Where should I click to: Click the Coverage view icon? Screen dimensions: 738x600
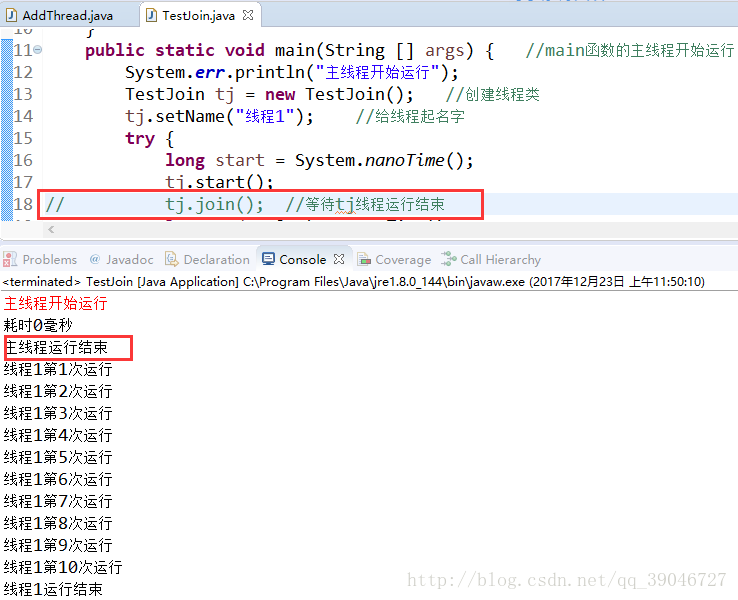point(363,259)
